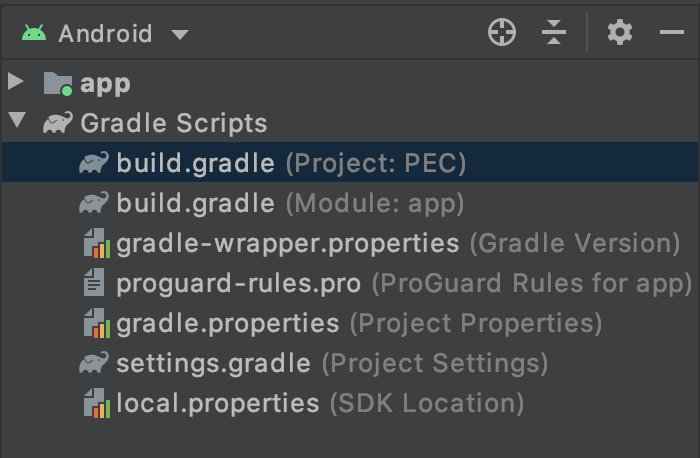Click the Select Opened File target icon
This screenshot has height=458, width=700.
click(x=502, y=33)
